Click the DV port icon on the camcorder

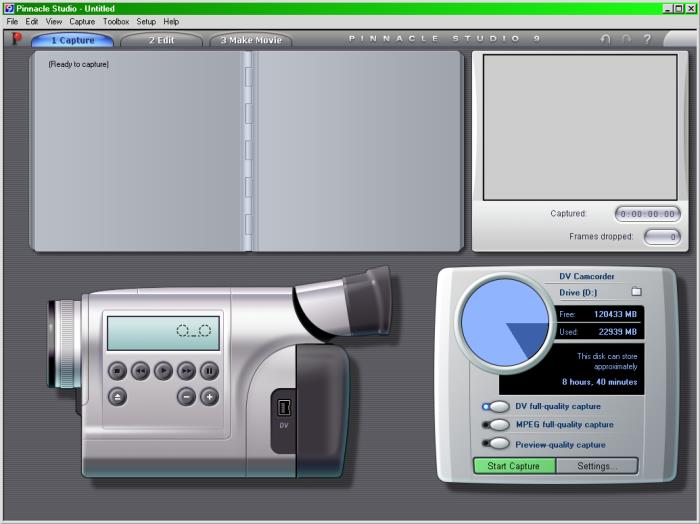point(284,408)
